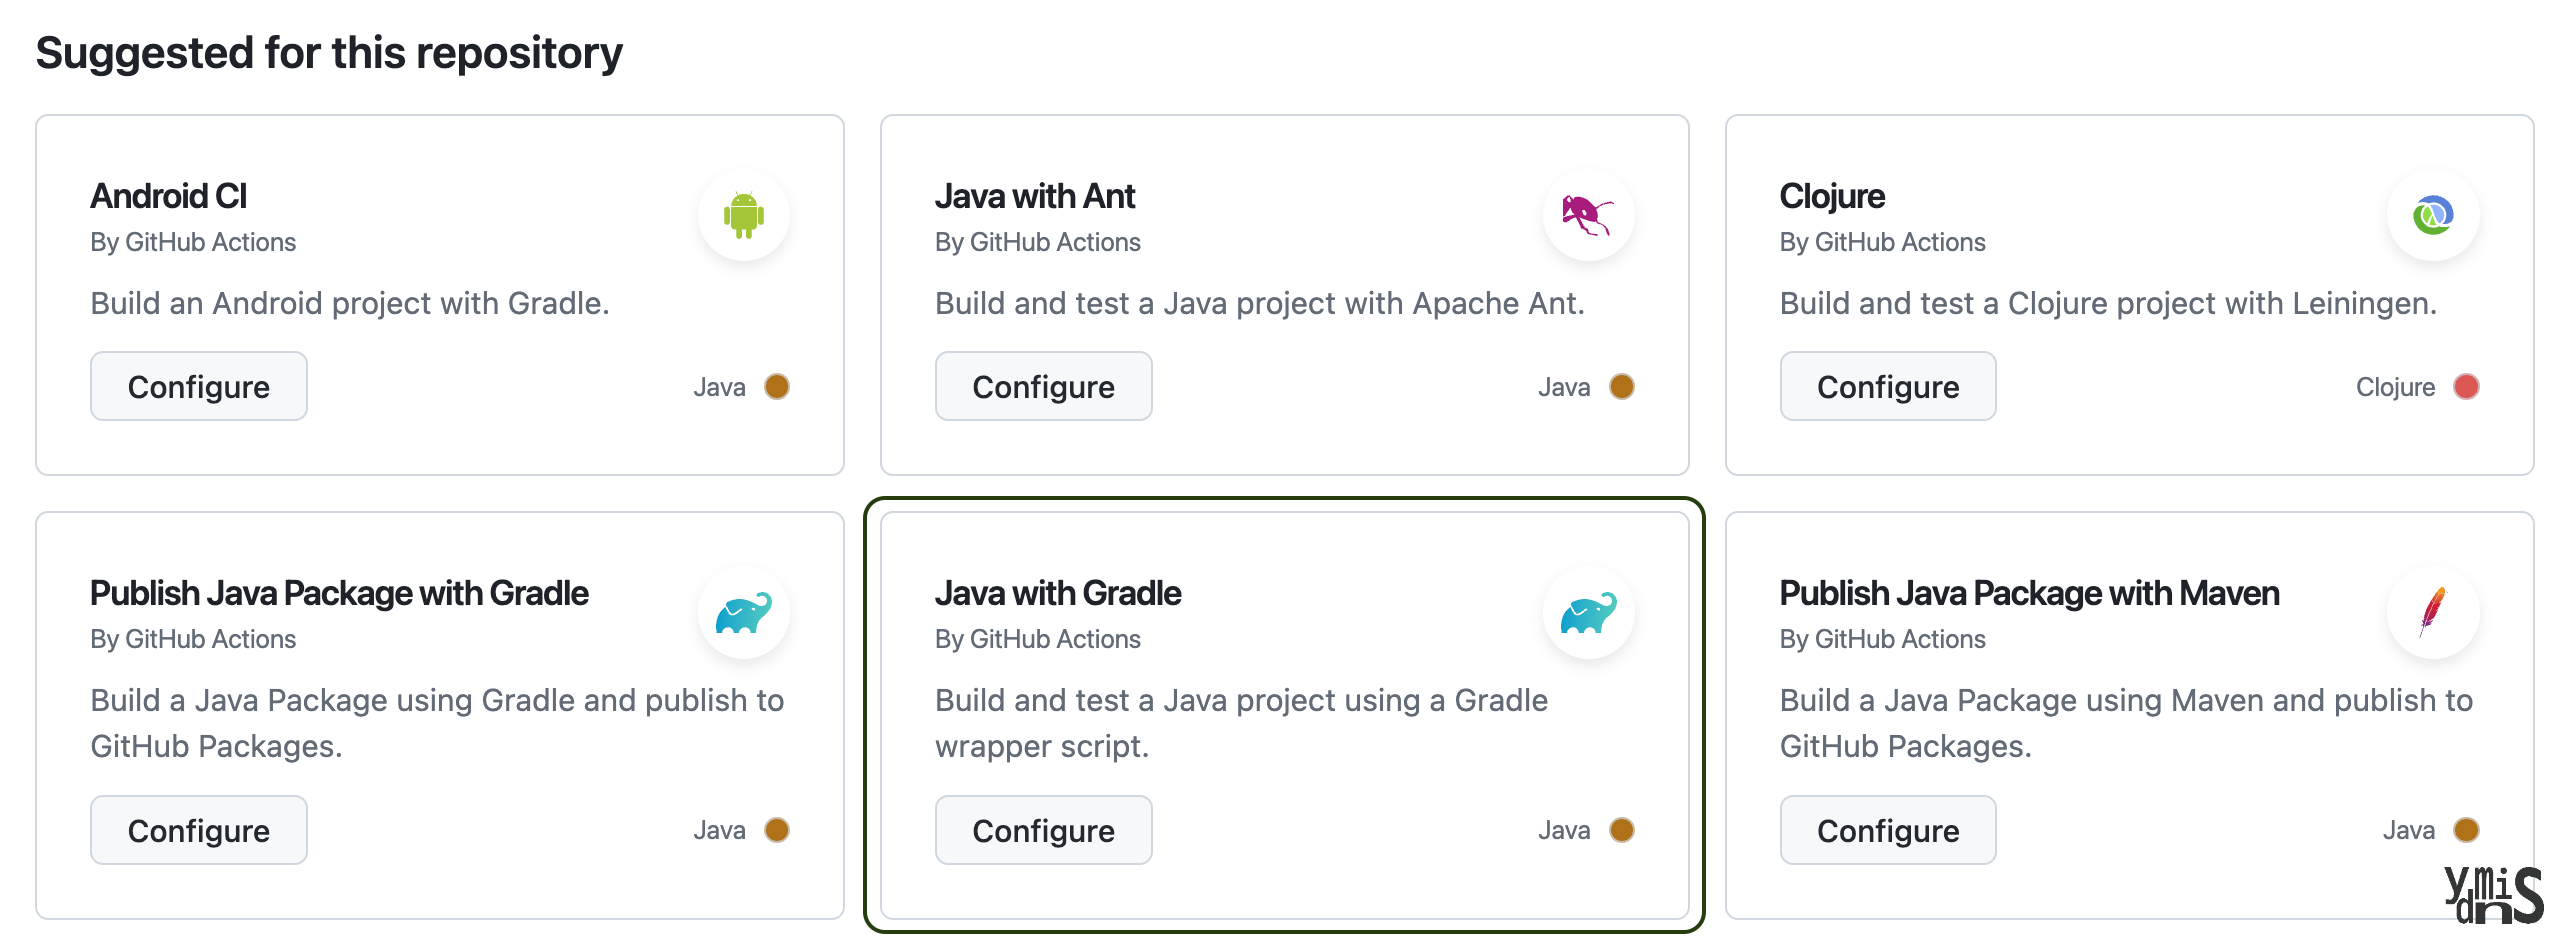
Task: Click the Gradle elephant on Publish Java Package card
Action: tap(744, 612)
